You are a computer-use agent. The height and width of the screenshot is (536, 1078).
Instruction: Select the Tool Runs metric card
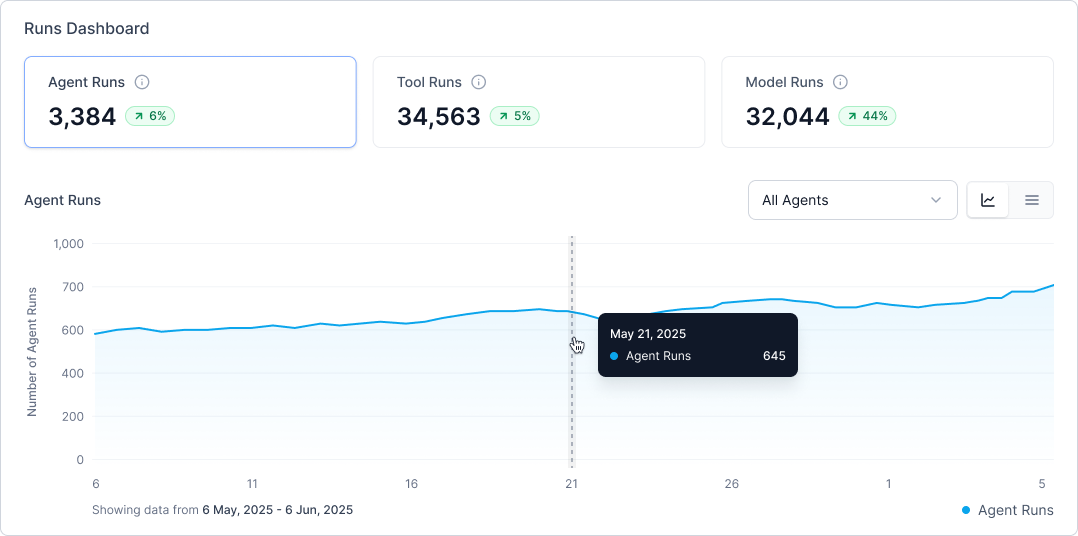click(x=538, y=102)
